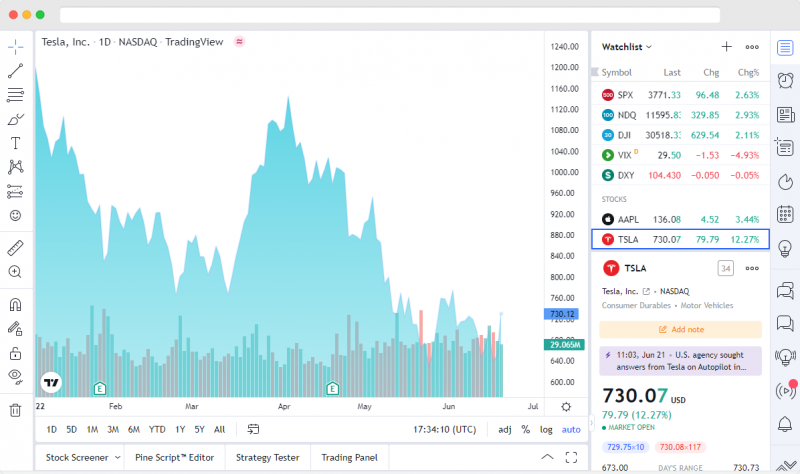Image resolution: width=800 pixels, height=474 pixels.
Task: Select the AAPL row in the watchlist
Action: pos(680,219)
